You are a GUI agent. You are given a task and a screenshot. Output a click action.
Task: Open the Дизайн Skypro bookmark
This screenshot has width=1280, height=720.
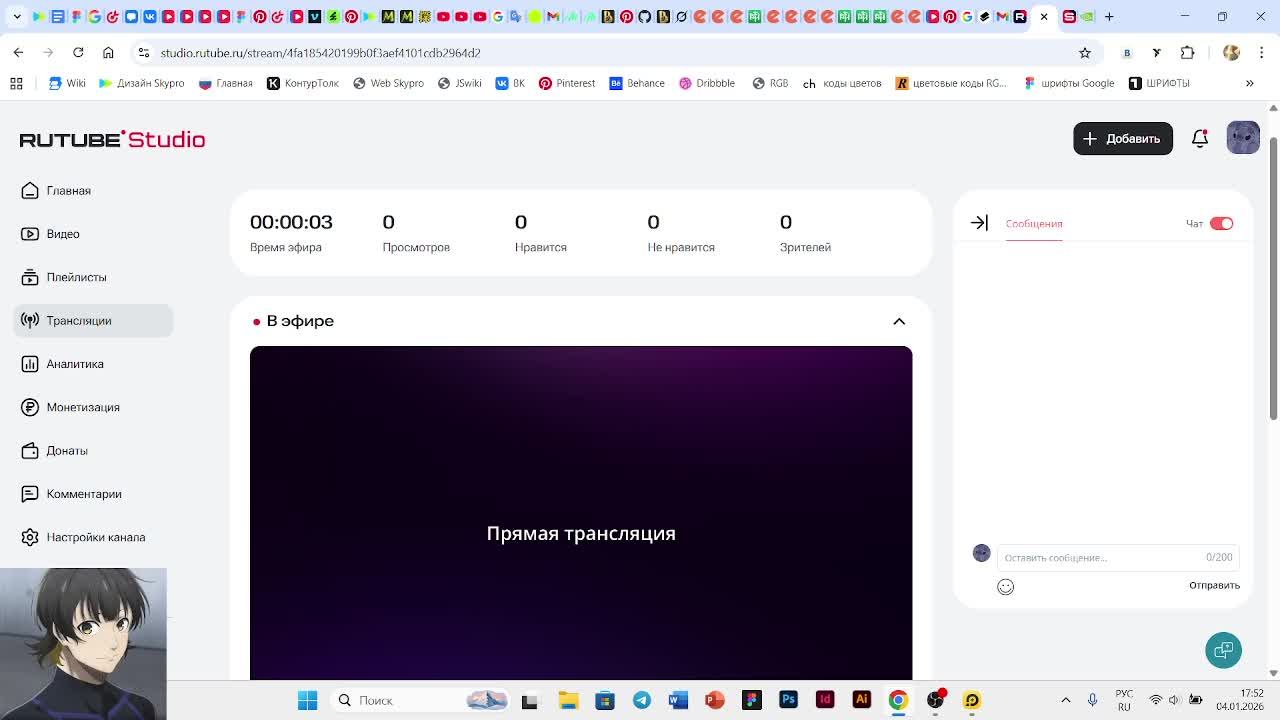(x=141, y=83)
